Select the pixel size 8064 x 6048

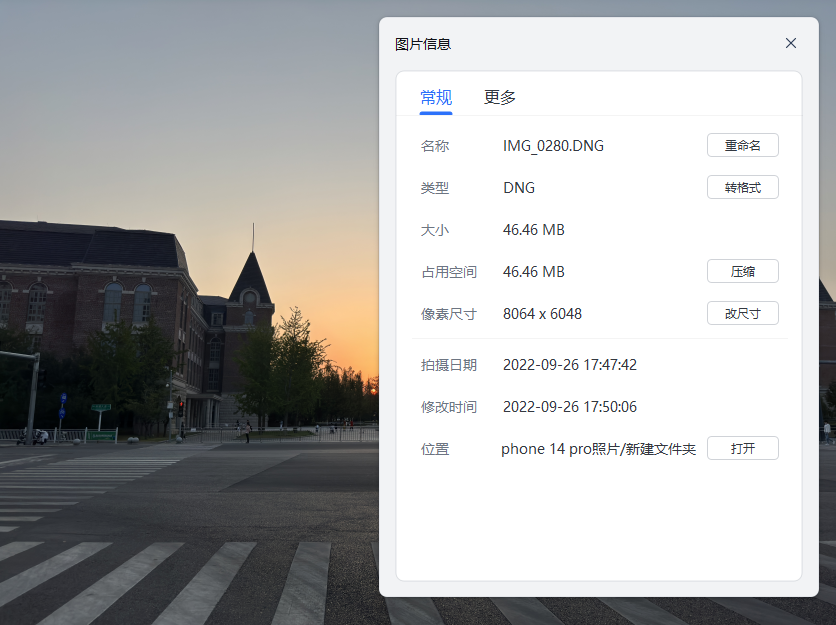point(542,314)
